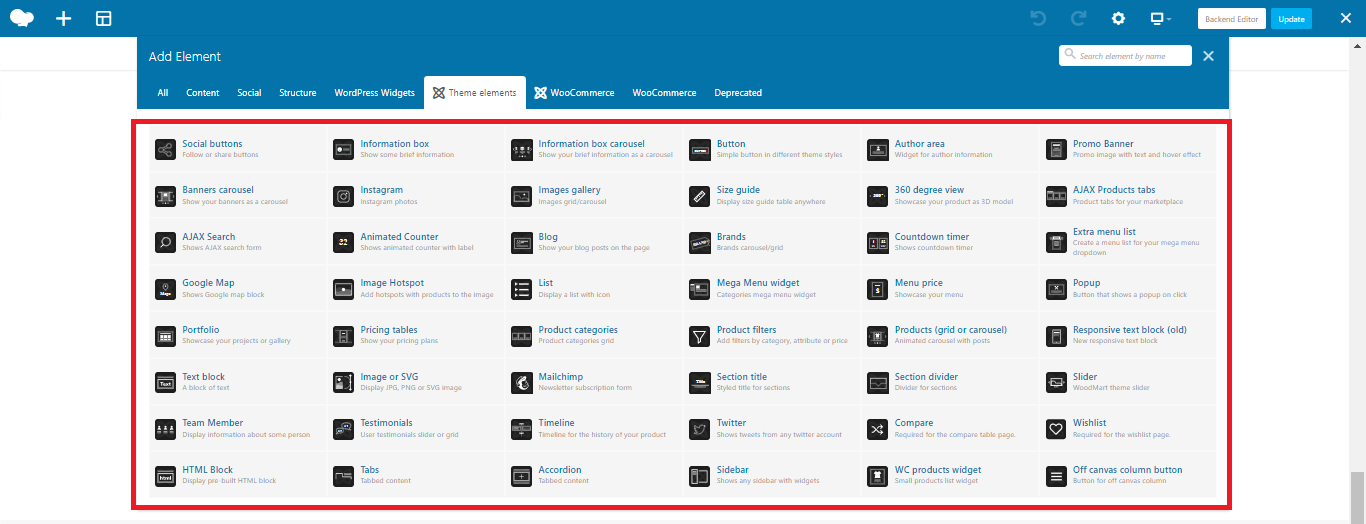Pick the Image Hotspot icon
This screenshot has width=1366, height=524.
tap(343, 289)
